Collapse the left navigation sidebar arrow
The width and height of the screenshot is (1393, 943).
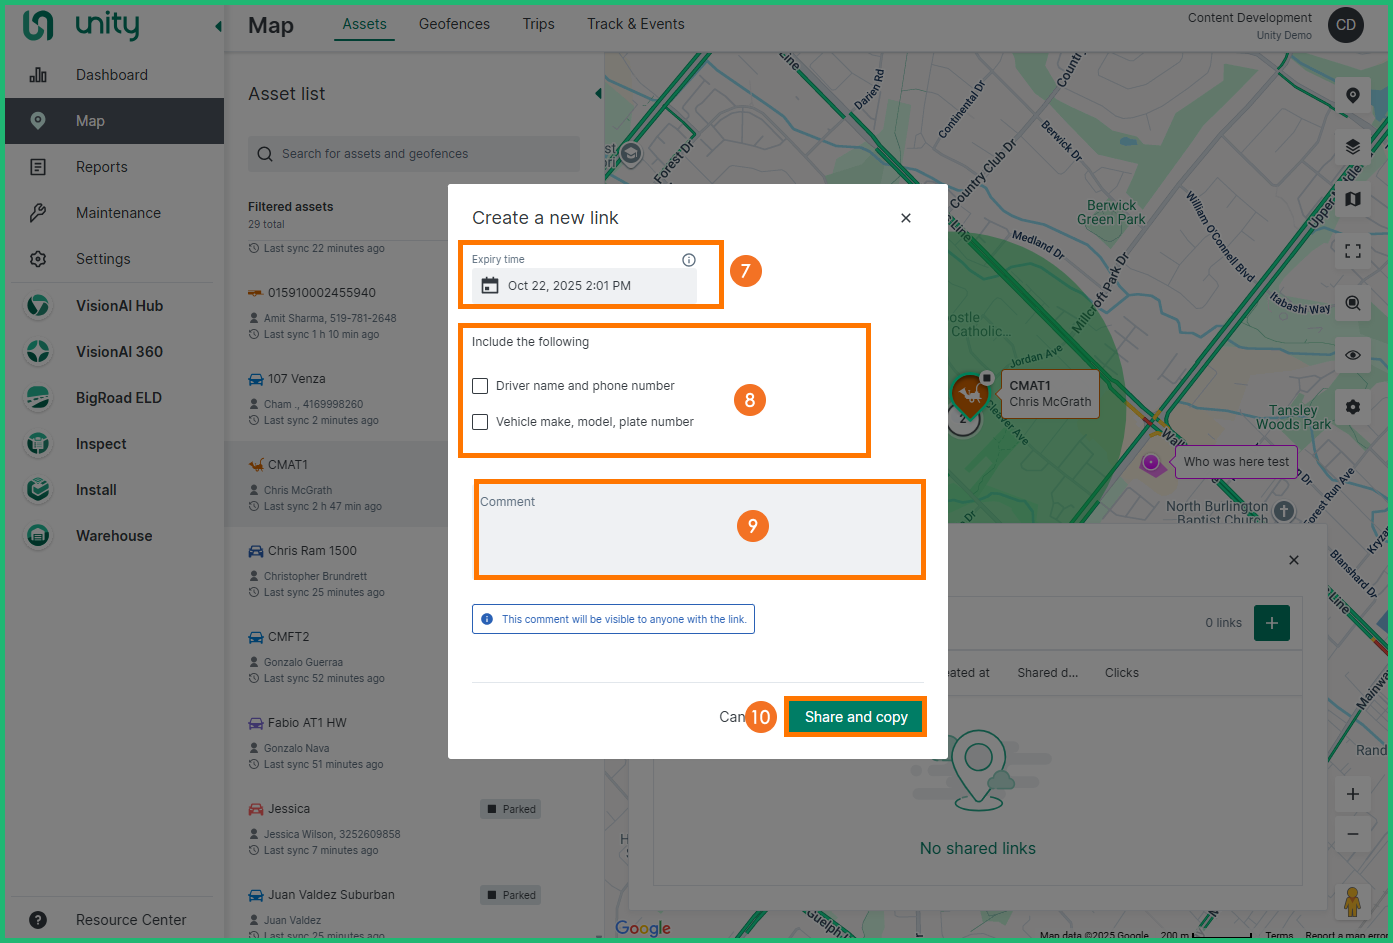(x=218, y=27)
